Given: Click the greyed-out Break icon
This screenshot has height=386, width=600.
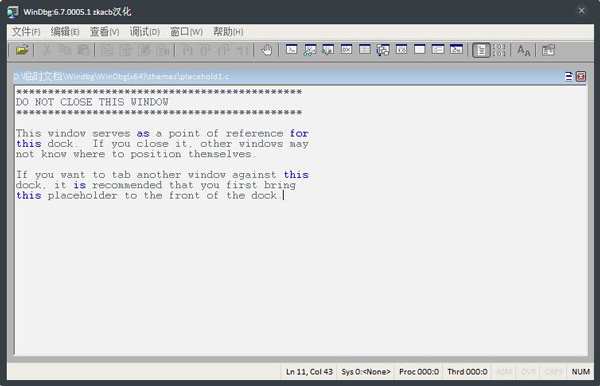Looking at the screenshot, I should pos(163,50).
